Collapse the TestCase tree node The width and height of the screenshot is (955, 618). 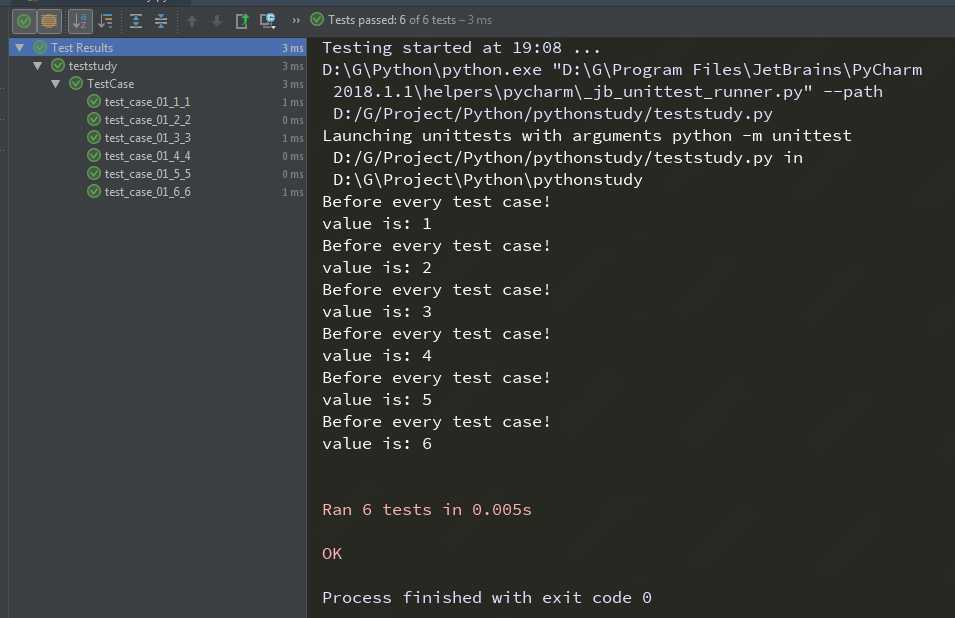[x=56, y=83]
